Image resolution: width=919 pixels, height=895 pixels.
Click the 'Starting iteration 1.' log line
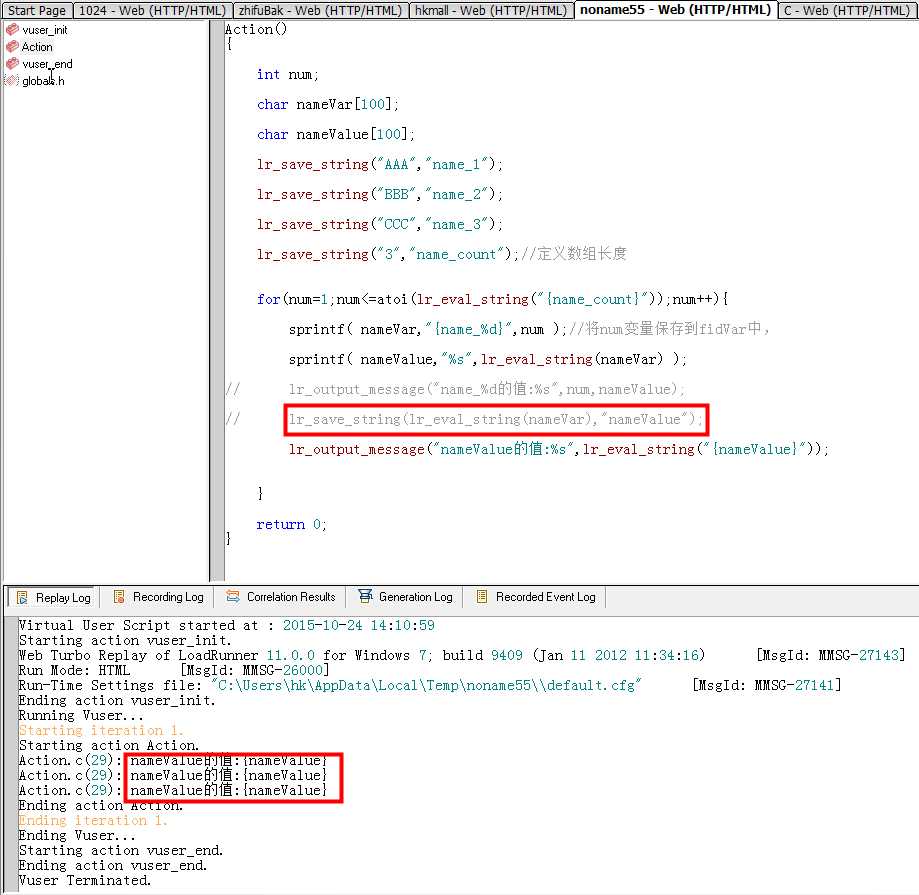[x=101, y=730]
